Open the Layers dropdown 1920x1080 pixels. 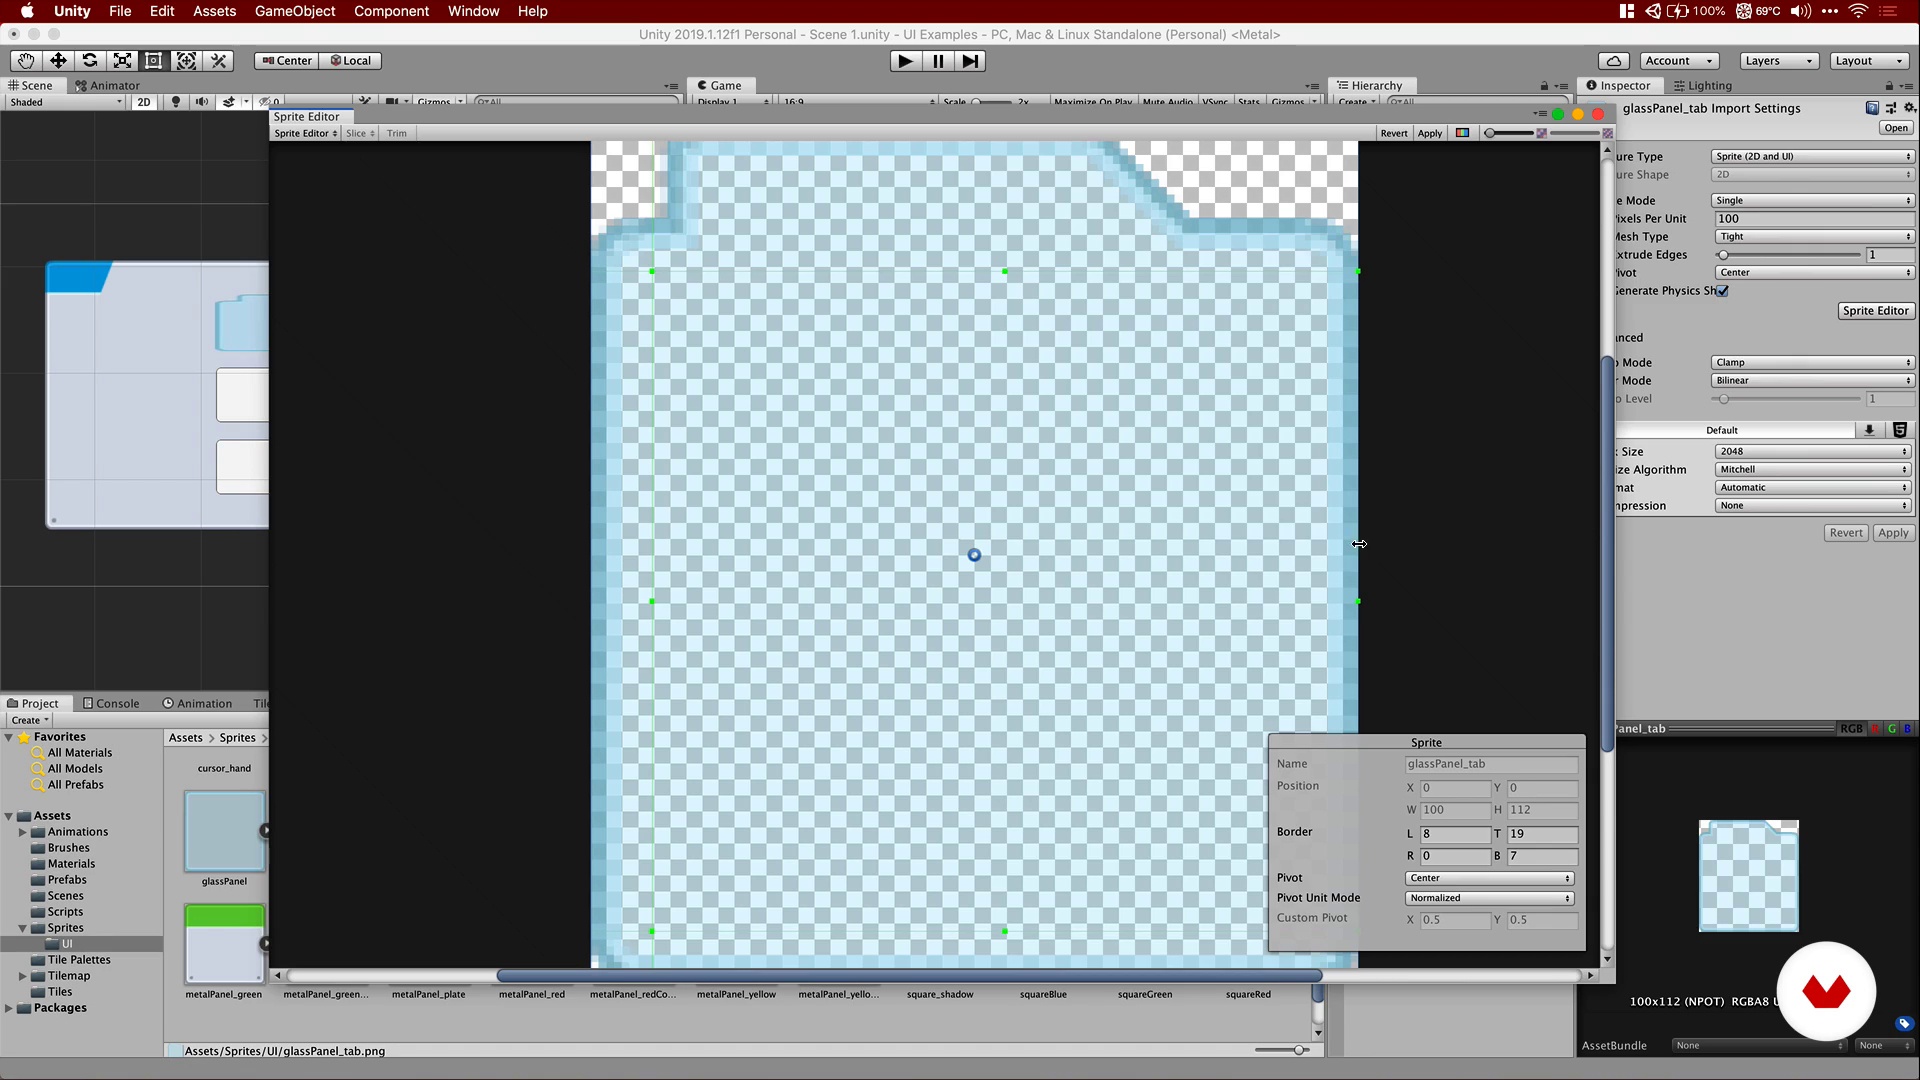click(1778, 61)
